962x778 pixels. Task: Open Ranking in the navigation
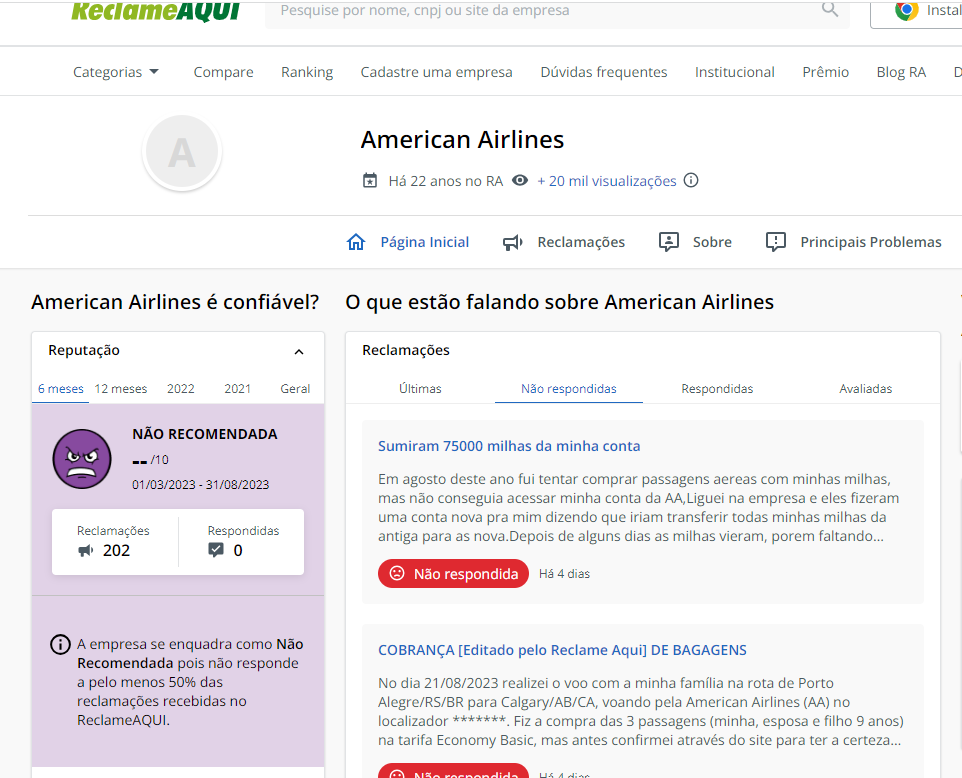(x=307, y=72)
